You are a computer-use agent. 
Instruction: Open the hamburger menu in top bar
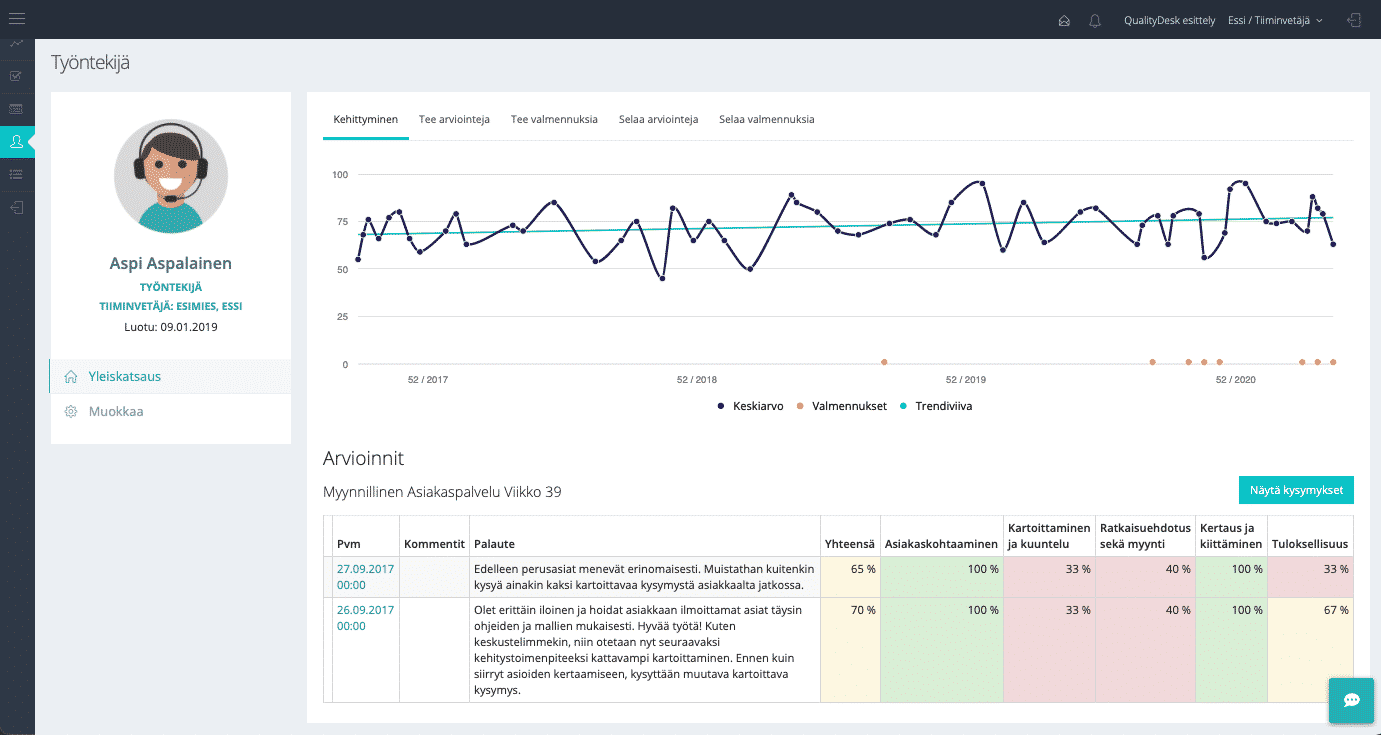(x=17, y=19)
